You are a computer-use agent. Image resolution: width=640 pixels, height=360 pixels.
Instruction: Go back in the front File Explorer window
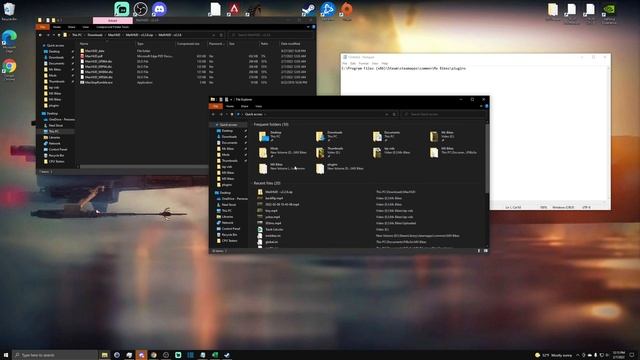(213, 114)
